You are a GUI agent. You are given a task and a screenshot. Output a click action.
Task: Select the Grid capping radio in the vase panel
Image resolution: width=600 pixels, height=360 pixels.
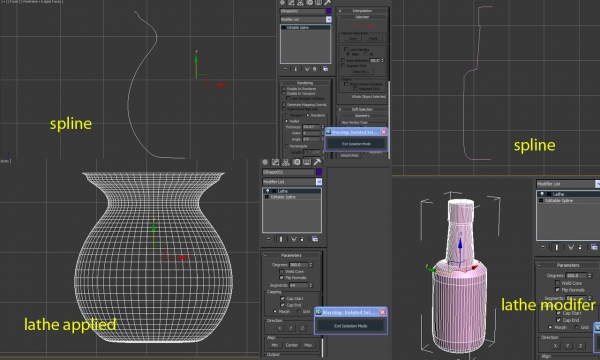pyautogui.click(x=299, y=311)
